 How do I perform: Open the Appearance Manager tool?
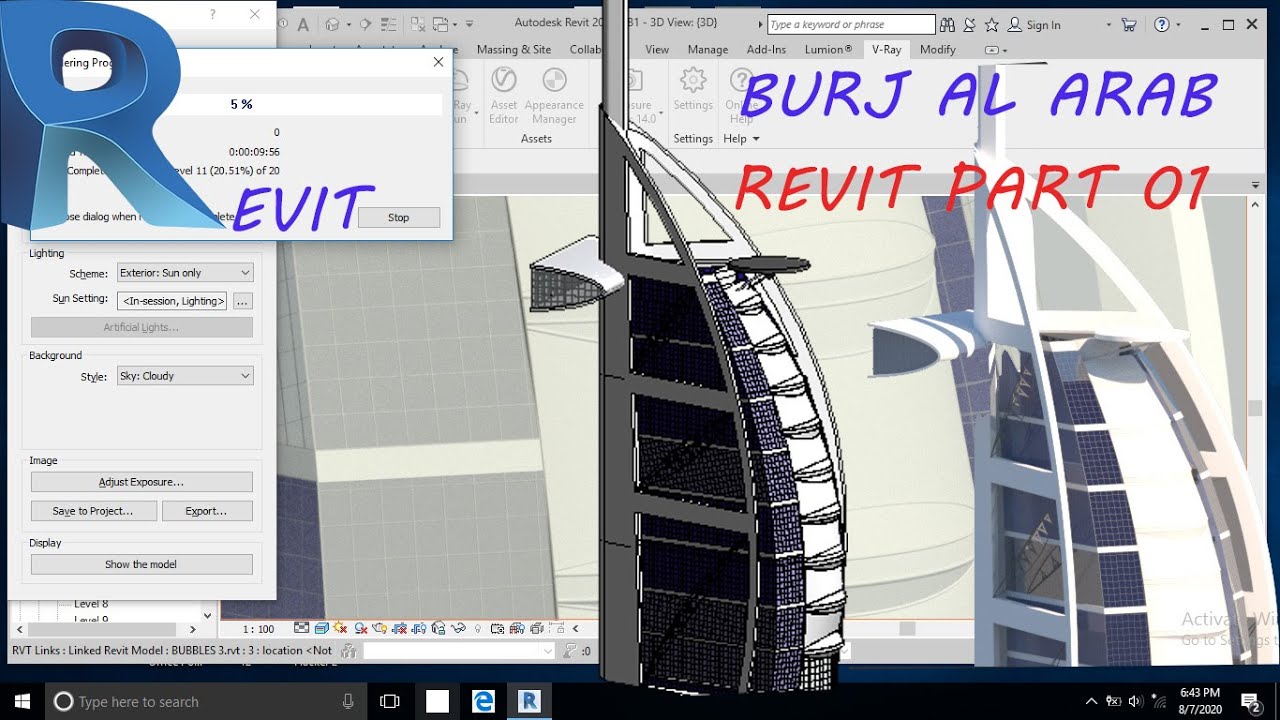pos(554,95)
